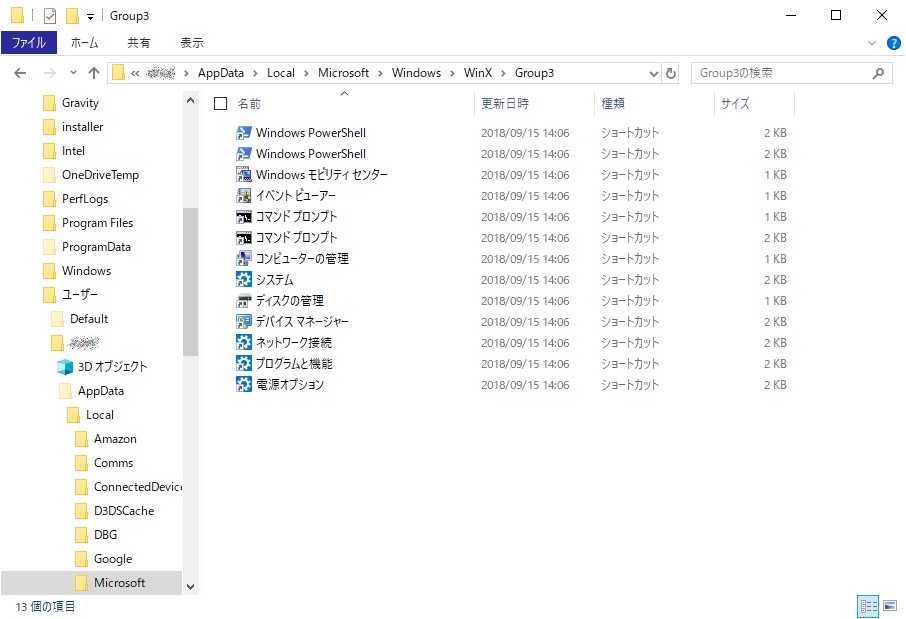Click the プログラムと機能 shortcut icon

[244, 364]
